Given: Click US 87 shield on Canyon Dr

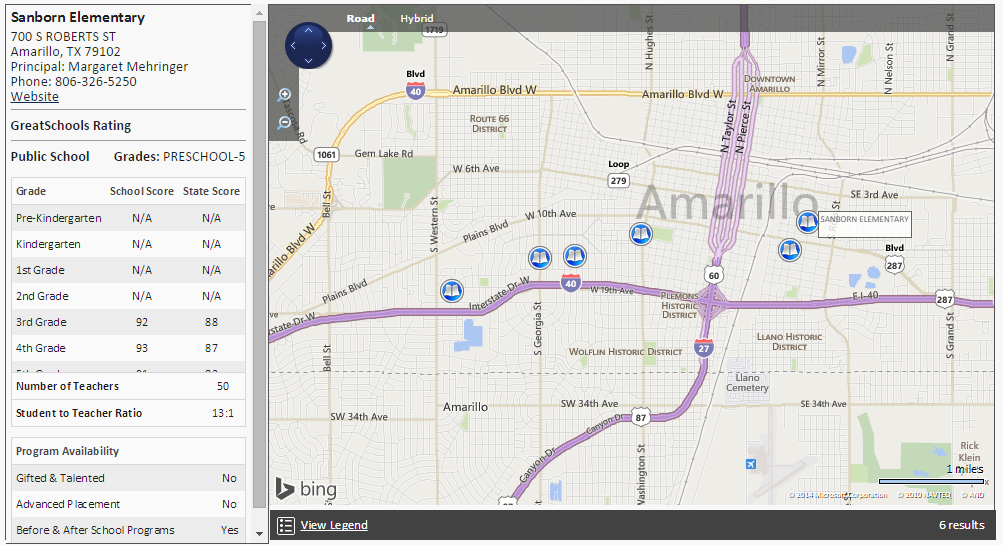Looking at the screenshot, I should pos(640,418).
